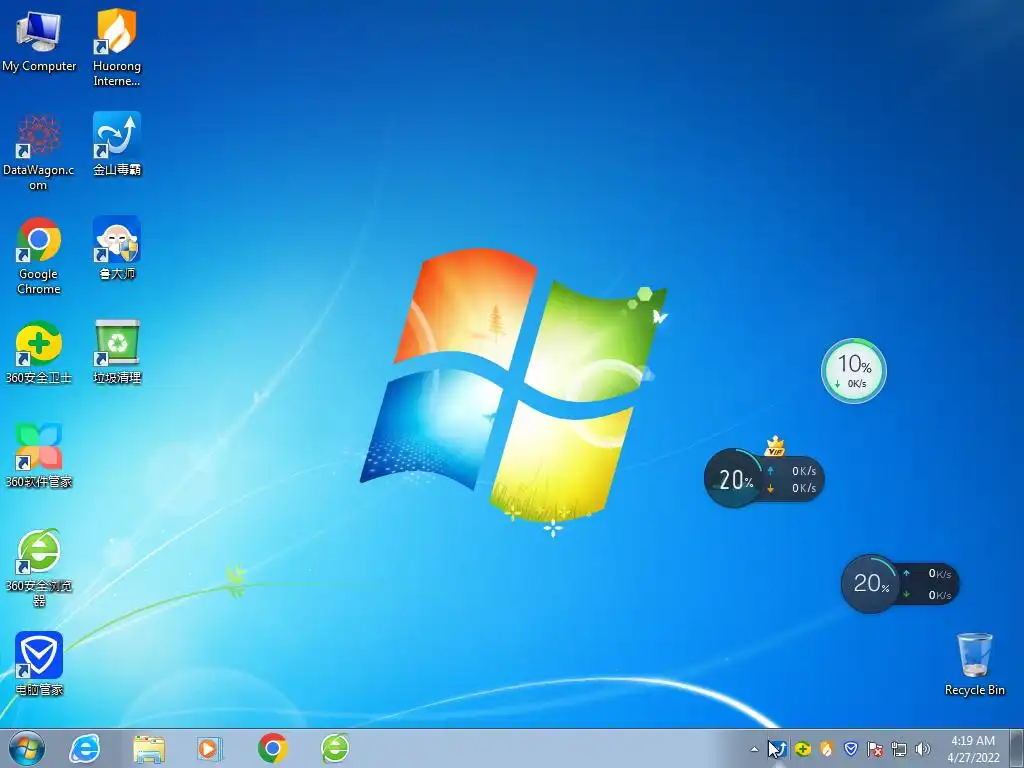
Task: Open the clock showing 4:19 AM
Action: [973, 749]
